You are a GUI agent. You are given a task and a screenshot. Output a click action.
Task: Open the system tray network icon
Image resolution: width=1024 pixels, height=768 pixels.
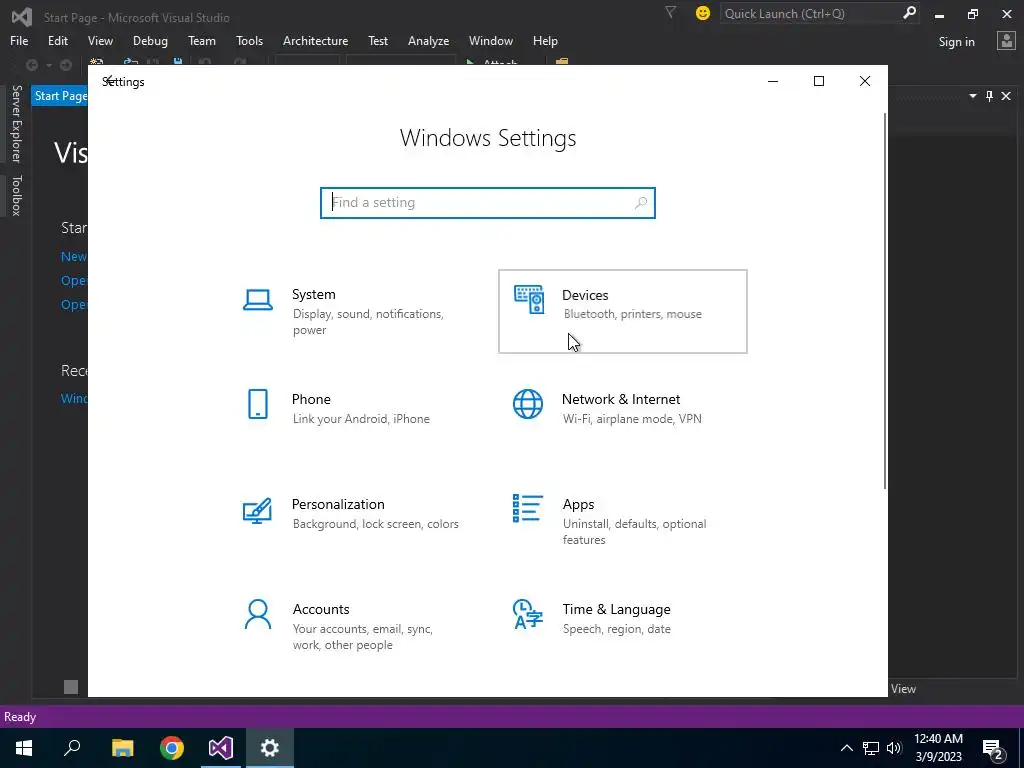coord(871,748)
